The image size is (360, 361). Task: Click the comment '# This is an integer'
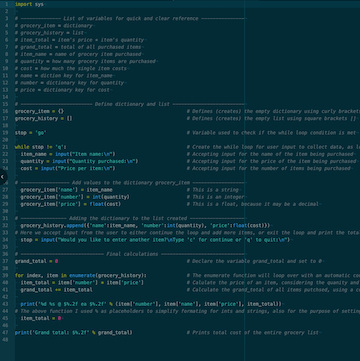216,197
